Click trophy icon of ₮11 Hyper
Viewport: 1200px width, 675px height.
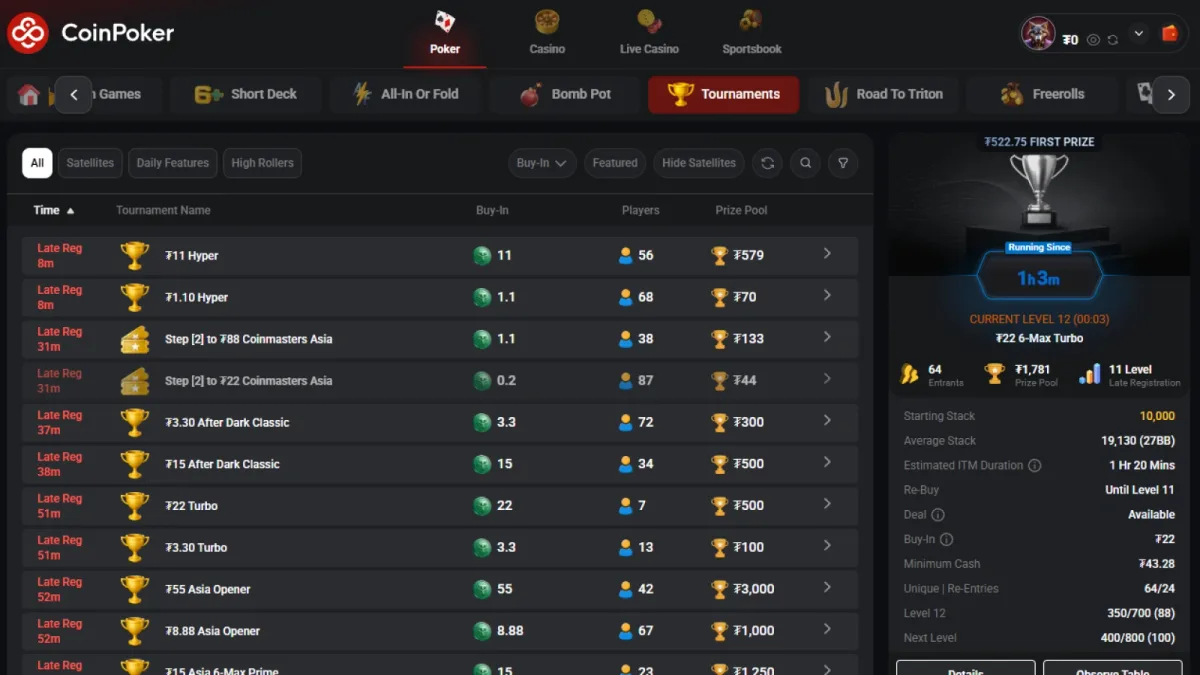point(135,255)
